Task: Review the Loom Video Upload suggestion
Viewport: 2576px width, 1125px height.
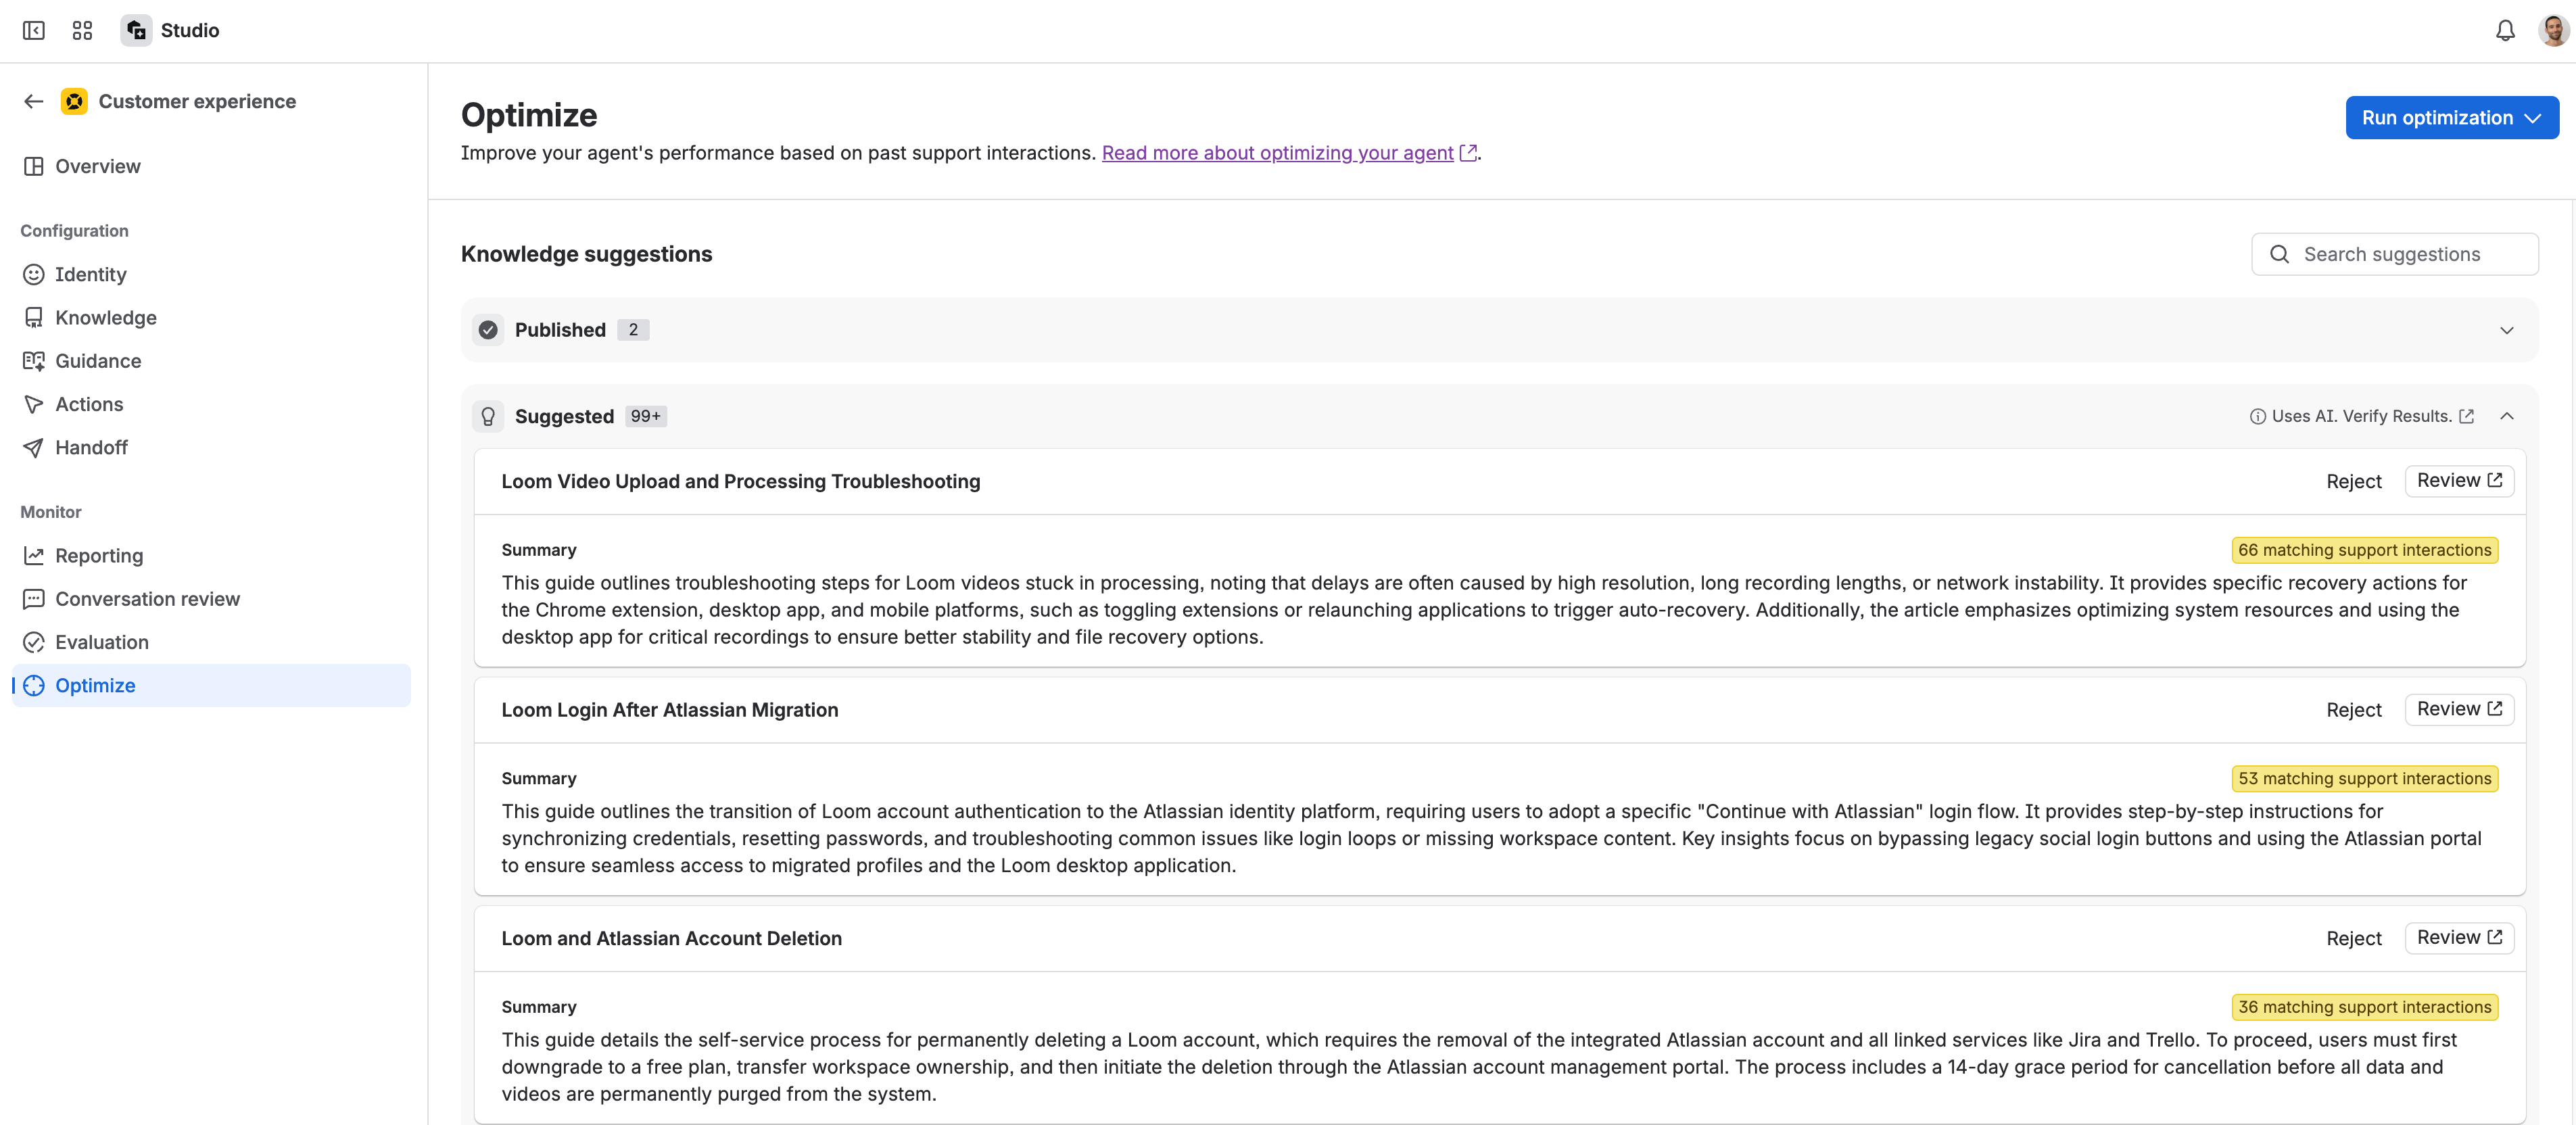Action: (x=2458, y=481)
